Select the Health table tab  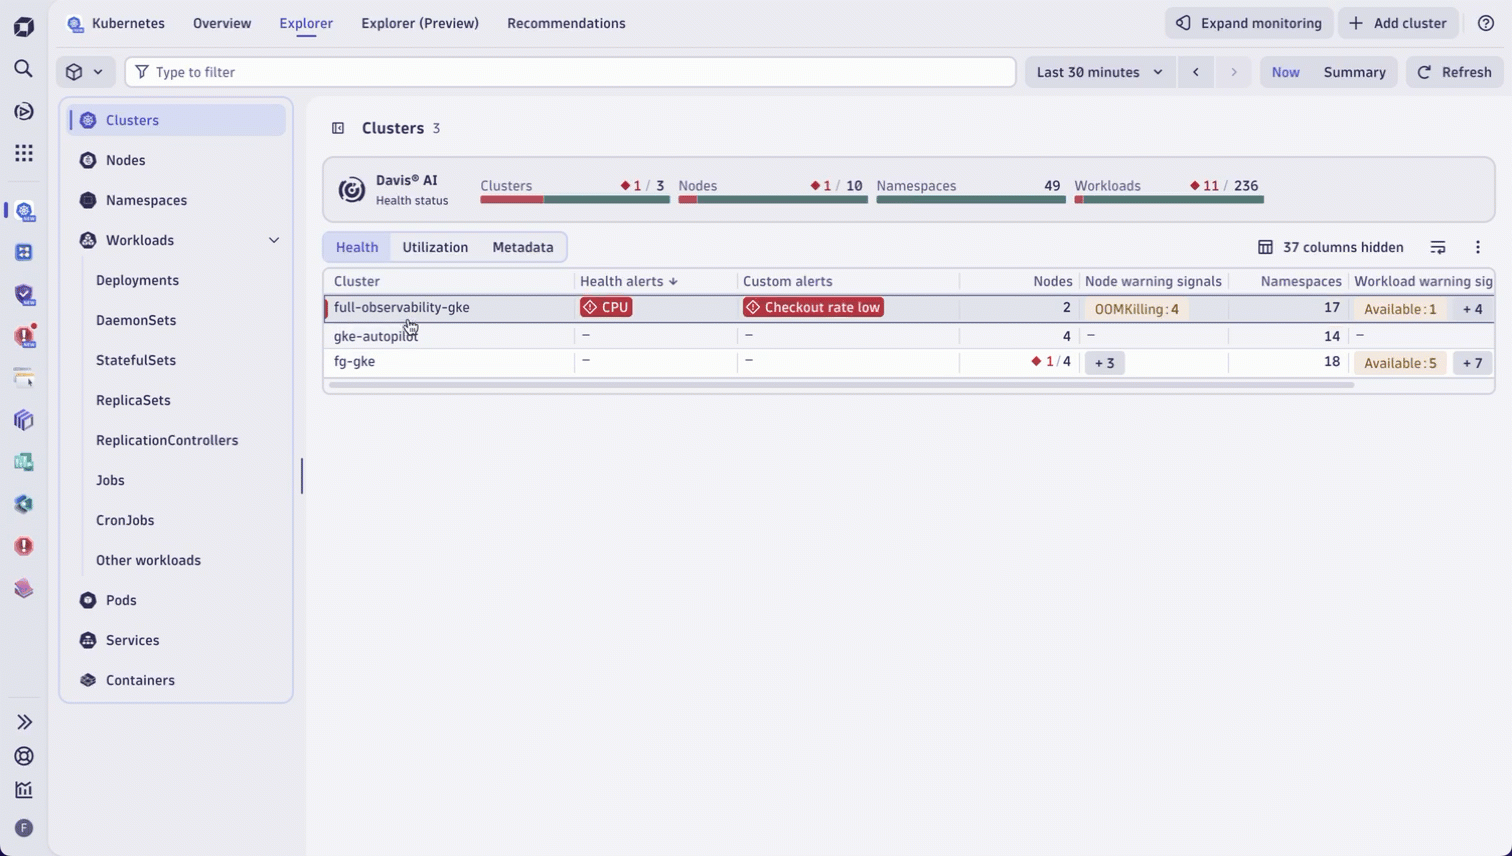tap(357, 247)
